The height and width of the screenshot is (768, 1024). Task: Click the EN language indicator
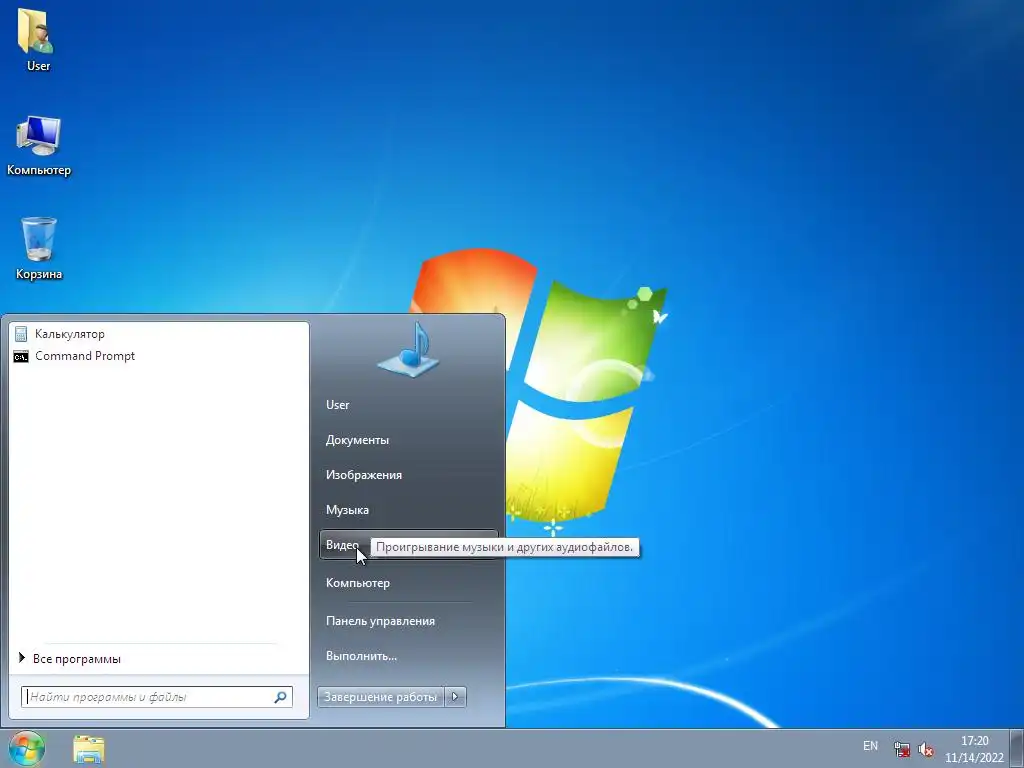tap(871, 746)
